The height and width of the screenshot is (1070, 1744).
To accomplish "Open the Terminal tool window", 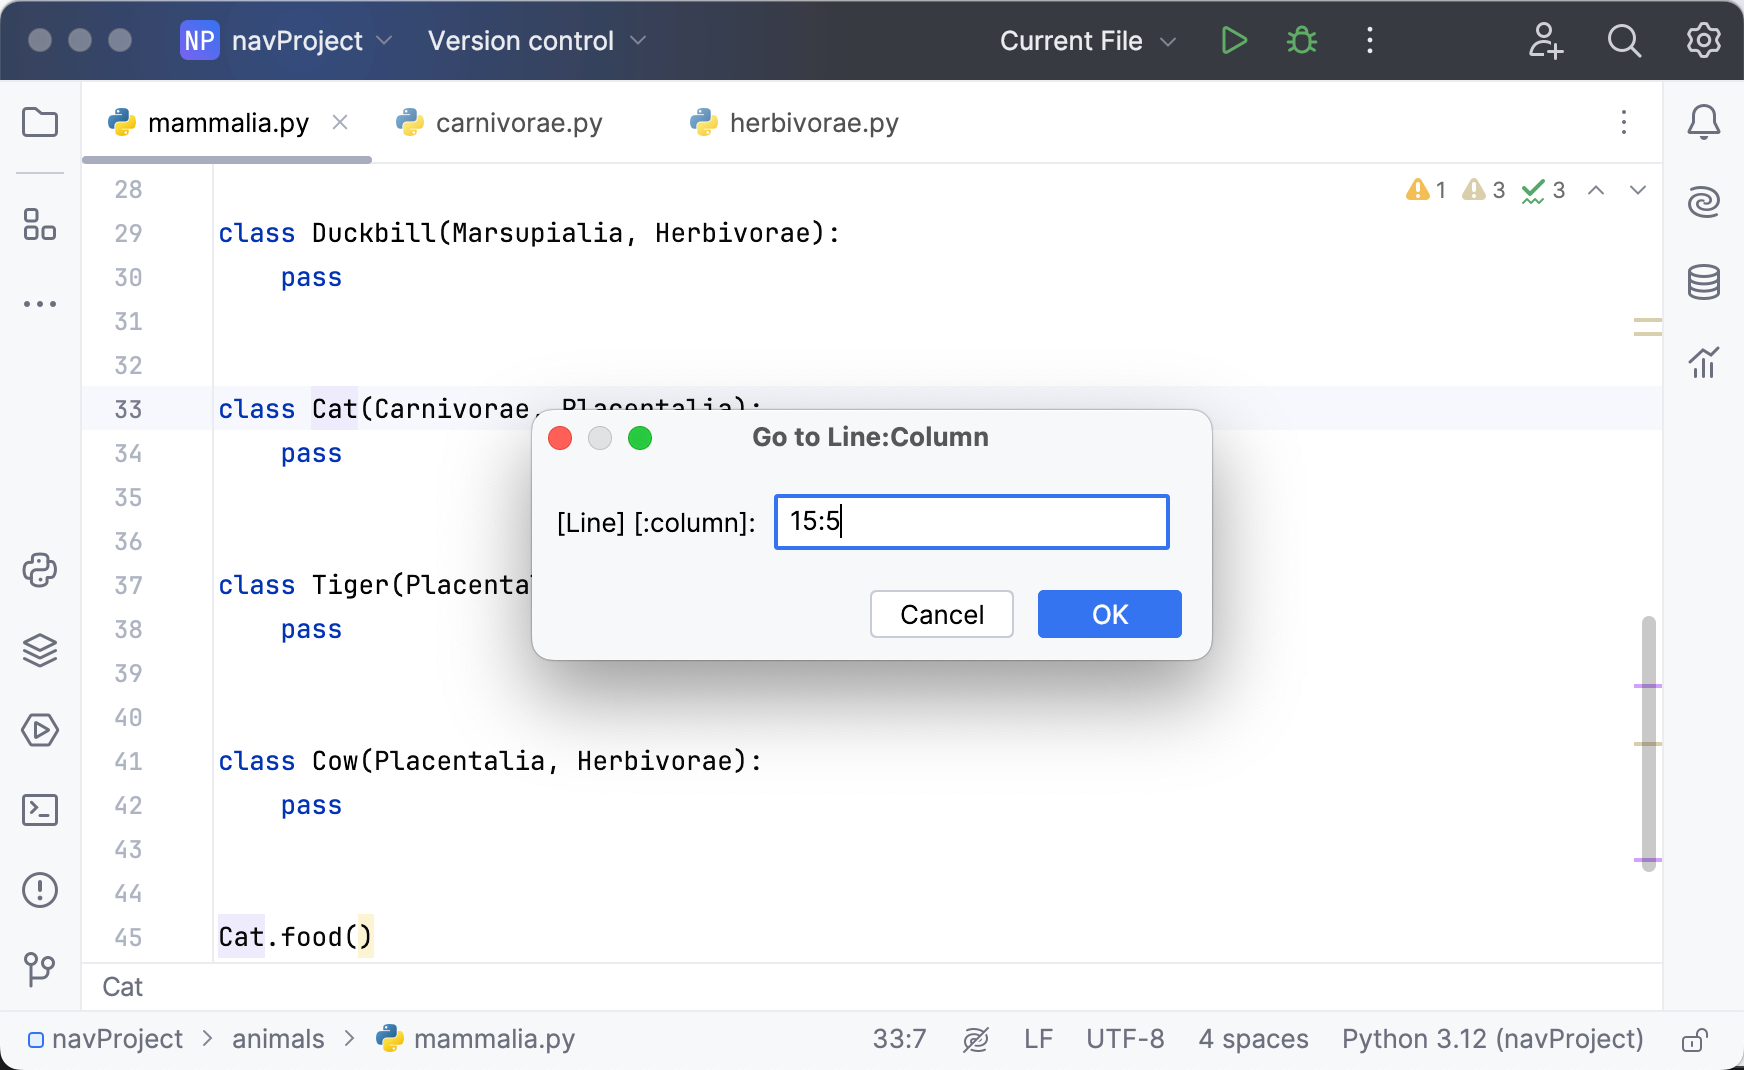I will 40,810.
